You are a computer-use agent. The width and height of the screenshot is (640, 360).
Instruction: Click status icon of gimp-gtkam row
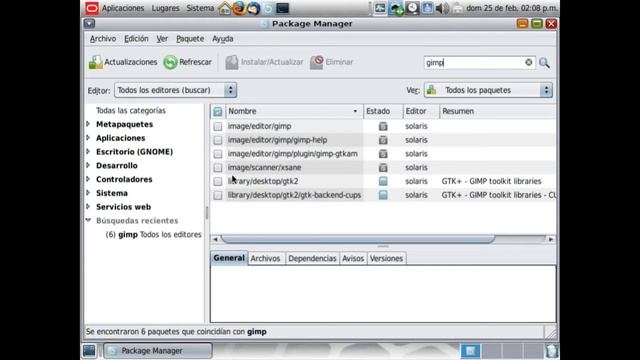click(383, 154)
